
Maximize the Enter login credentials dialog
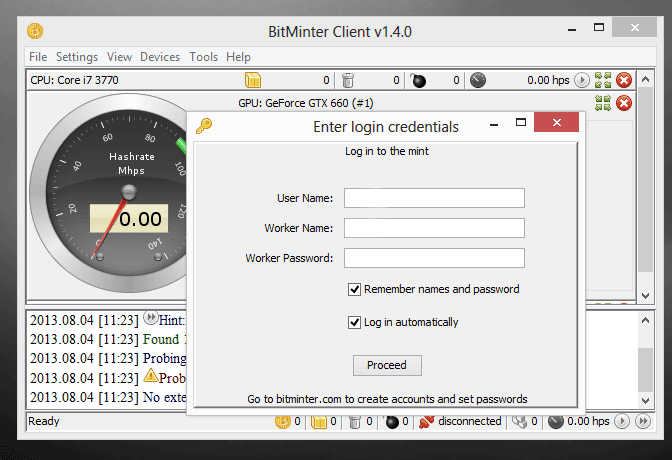[521, 123]
